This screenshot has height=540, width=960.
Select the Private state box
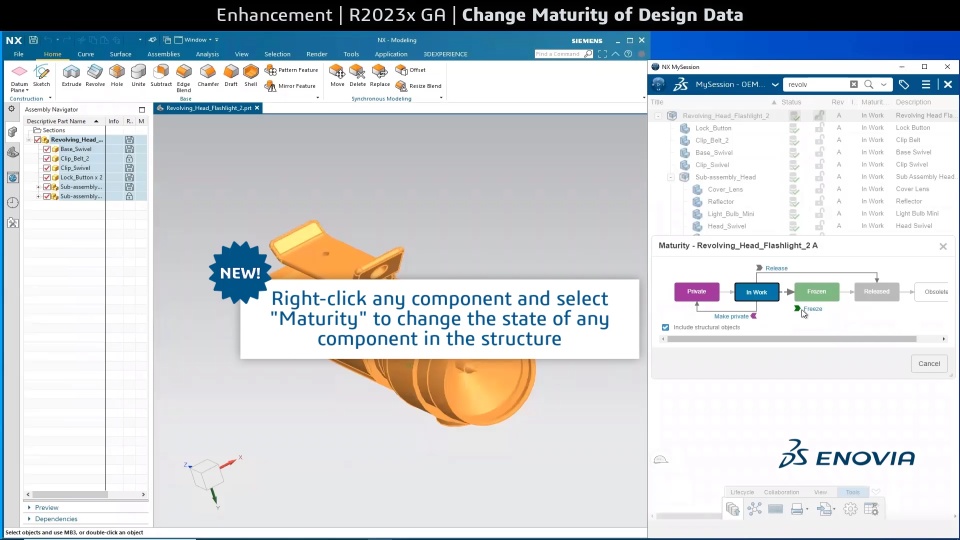pyautogui.click(x=697, y=291)
